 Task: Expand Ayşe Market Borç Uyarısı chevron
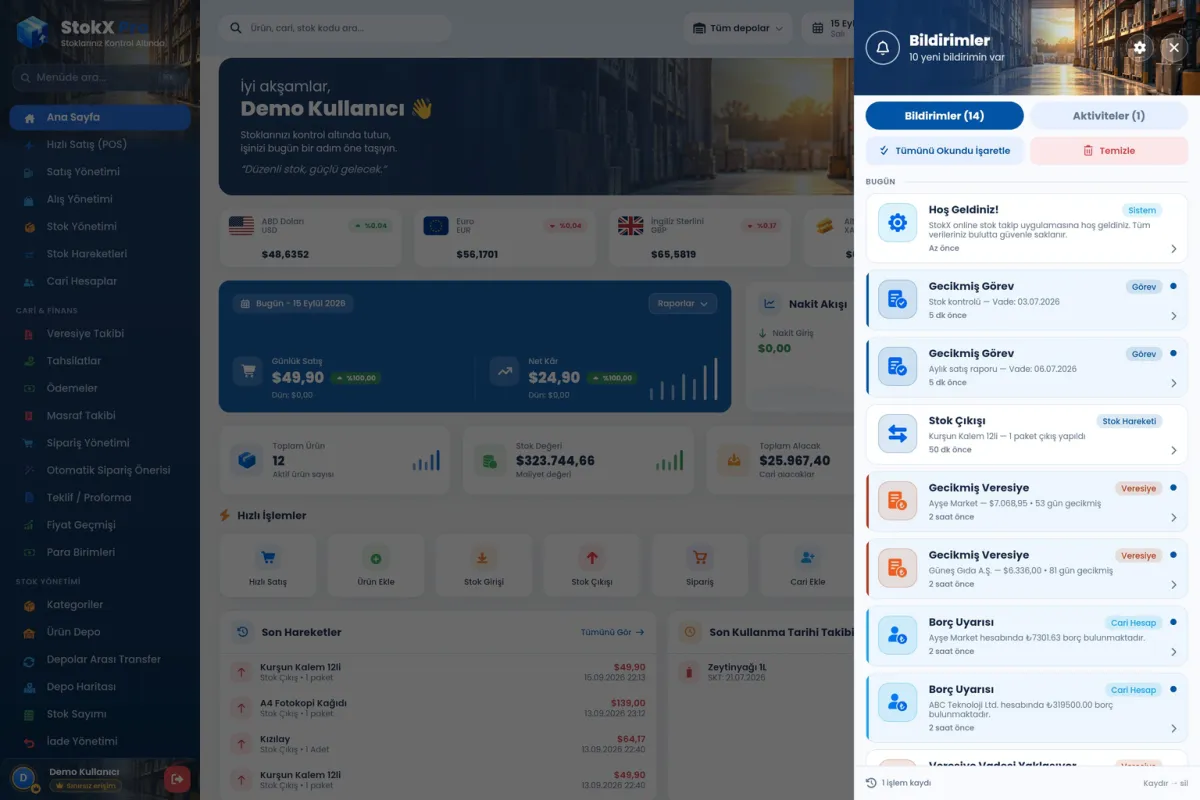[x=1173, y=651]
